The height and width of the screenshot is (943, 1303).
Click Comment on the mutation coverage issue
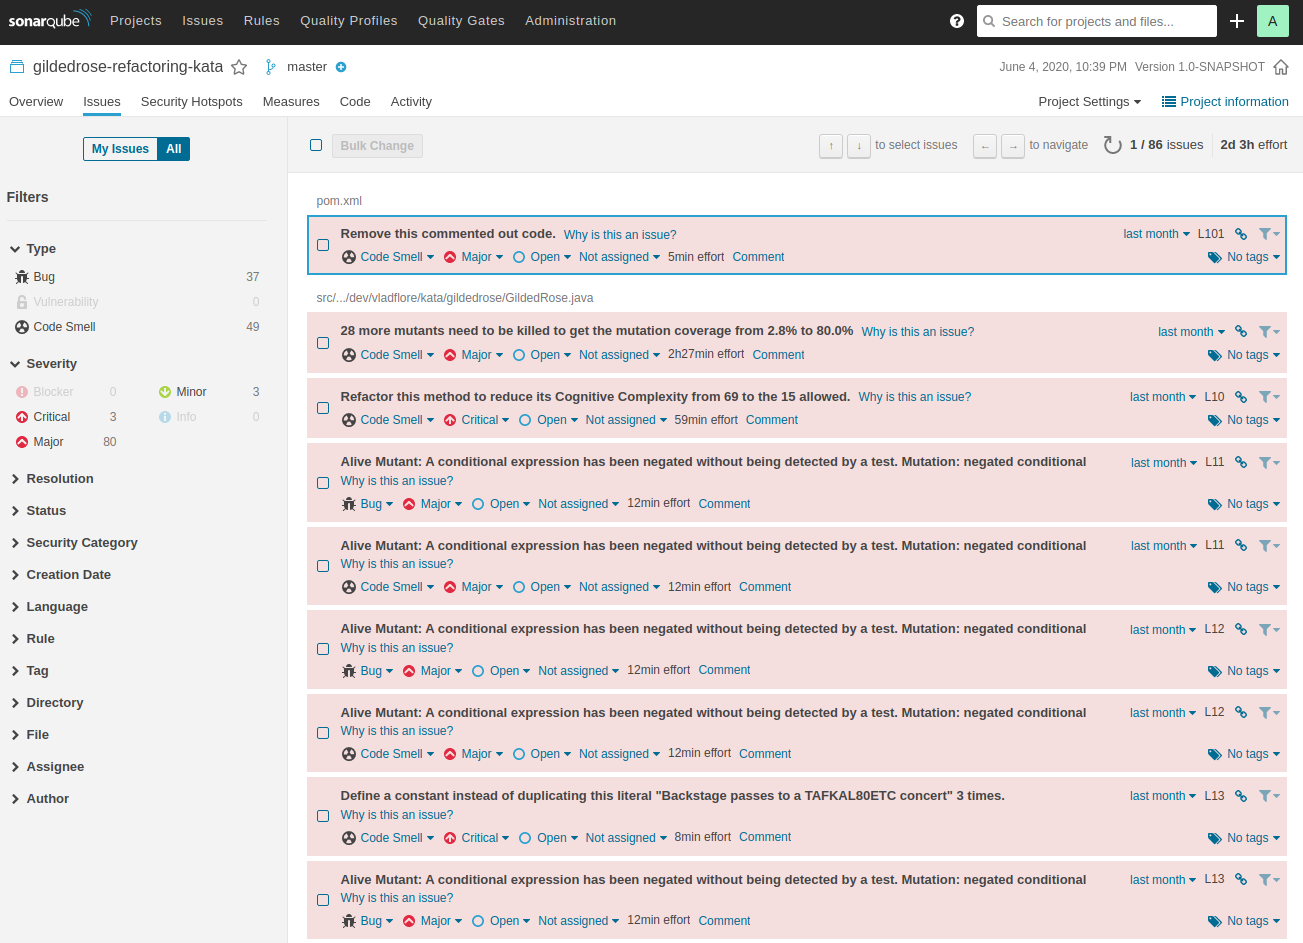pos(779,355)
